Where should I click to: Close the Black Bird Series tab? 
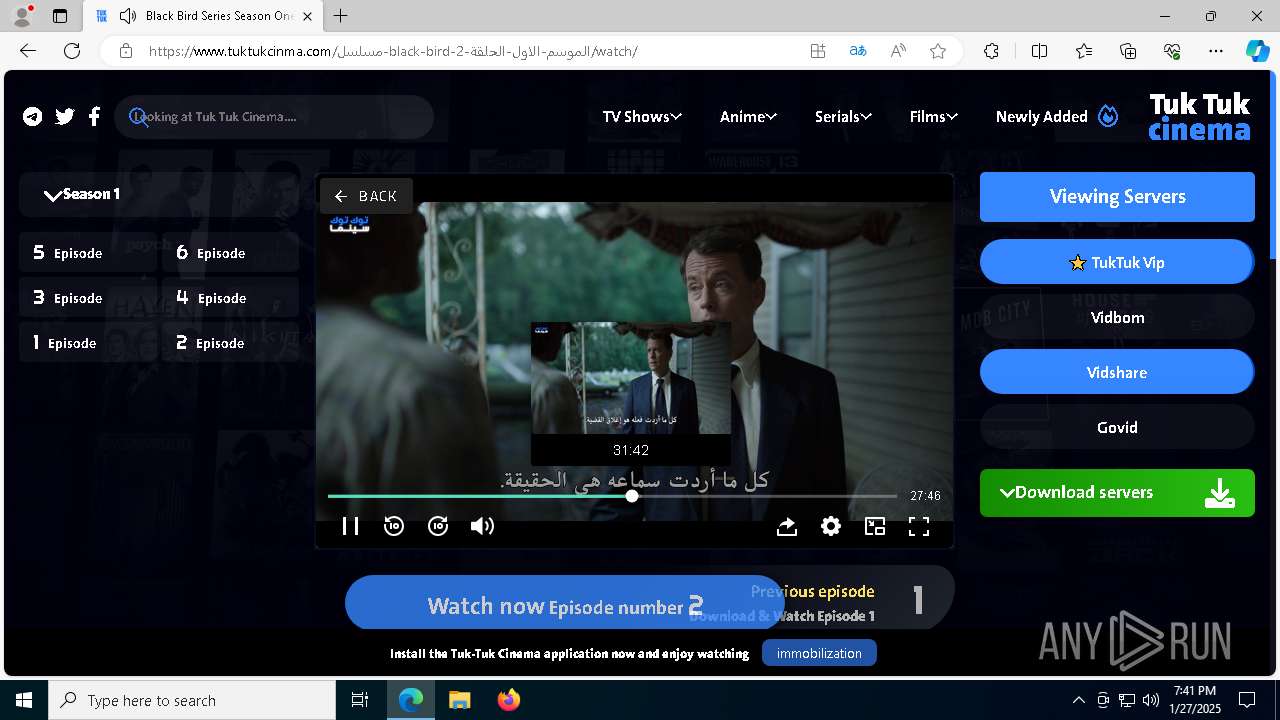tap(308, 16)
